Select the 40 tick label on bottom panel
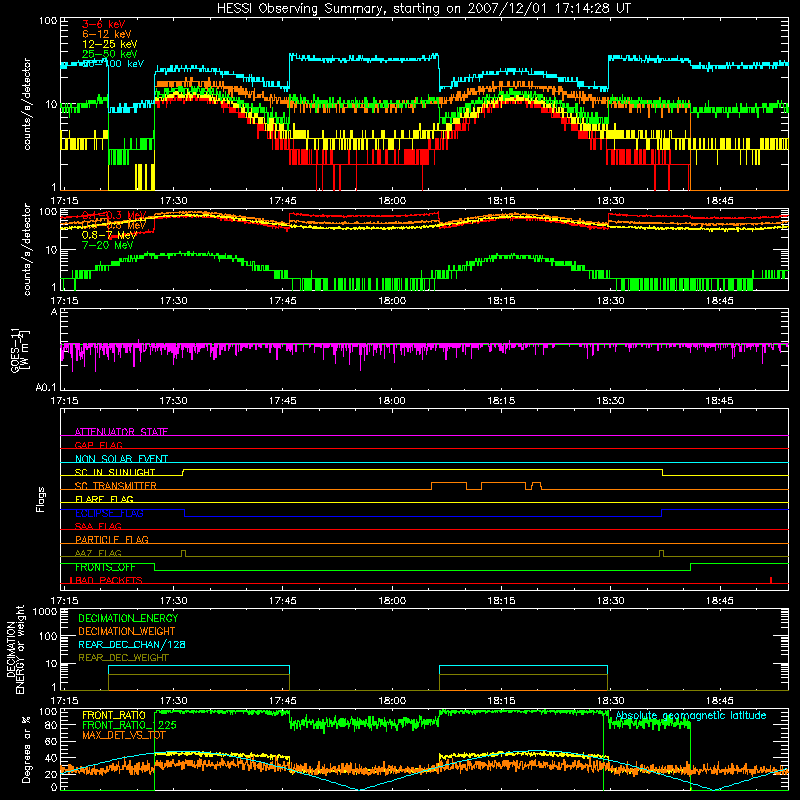Screen dimensions: 800x800 click(x=51, y=758)
